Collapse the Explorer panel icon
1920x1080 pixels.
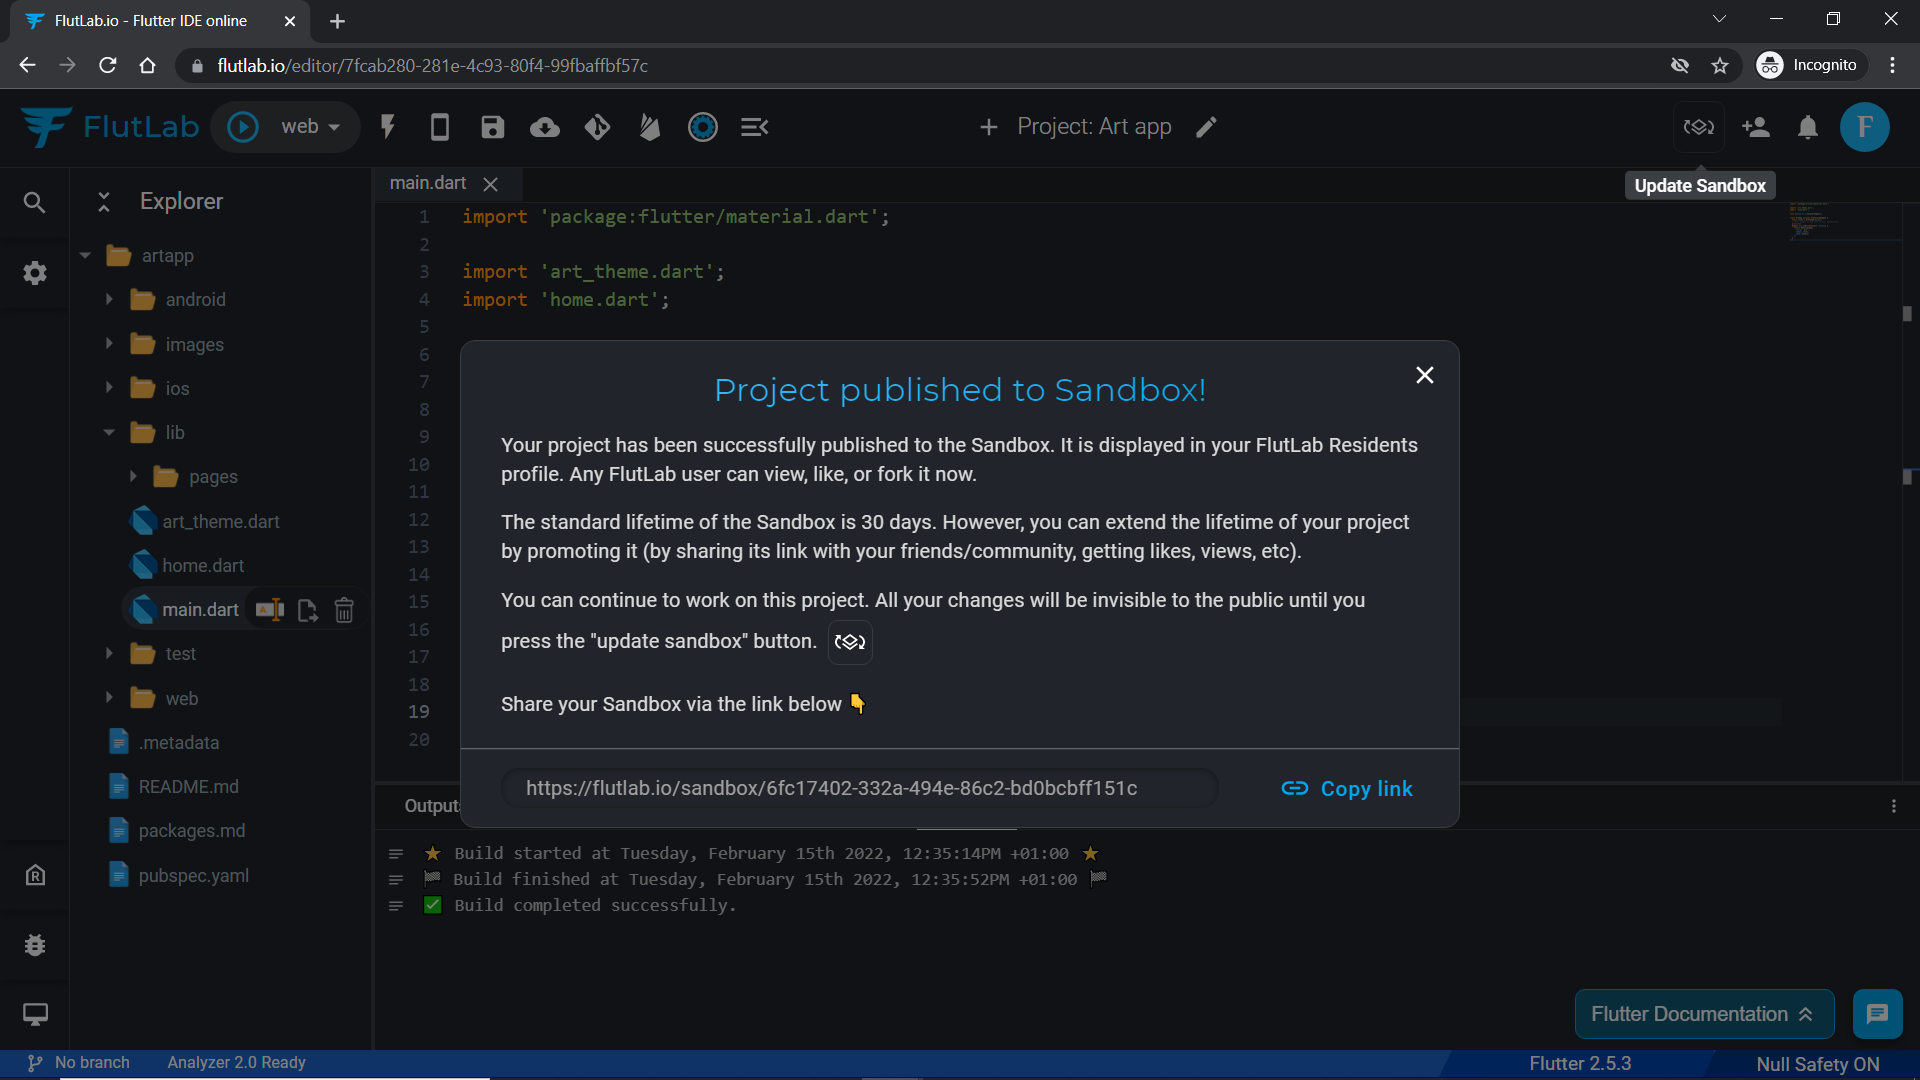104,201
